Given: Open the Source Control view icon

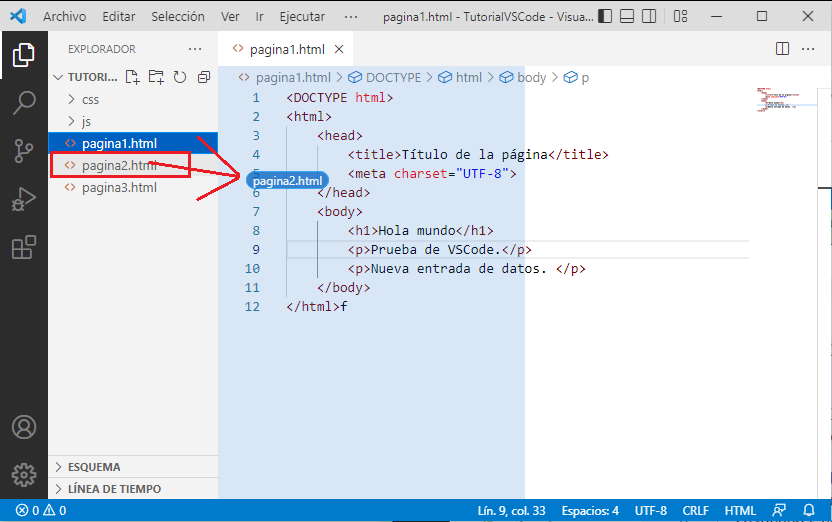Looking at the screenshot, I should [23, 151].
